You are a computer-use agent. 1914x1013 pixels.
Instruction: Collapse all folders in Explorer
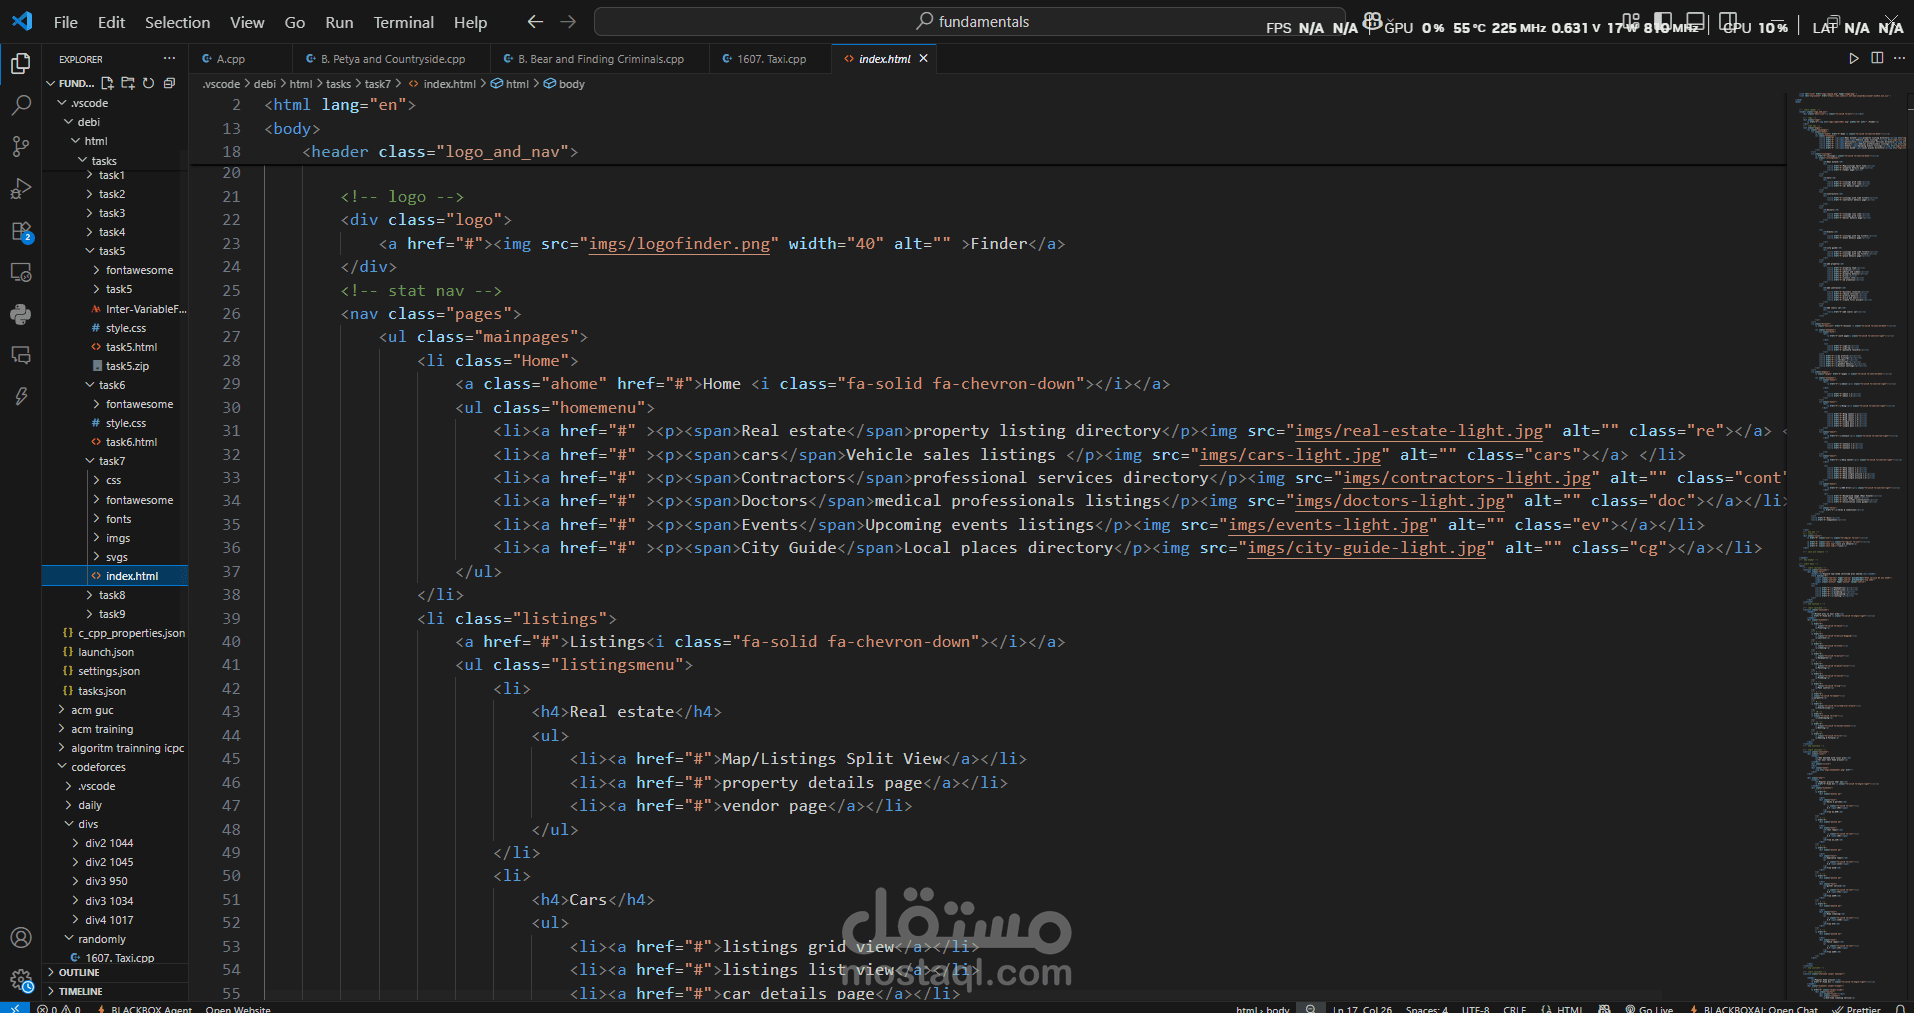[x=169, y=83]
